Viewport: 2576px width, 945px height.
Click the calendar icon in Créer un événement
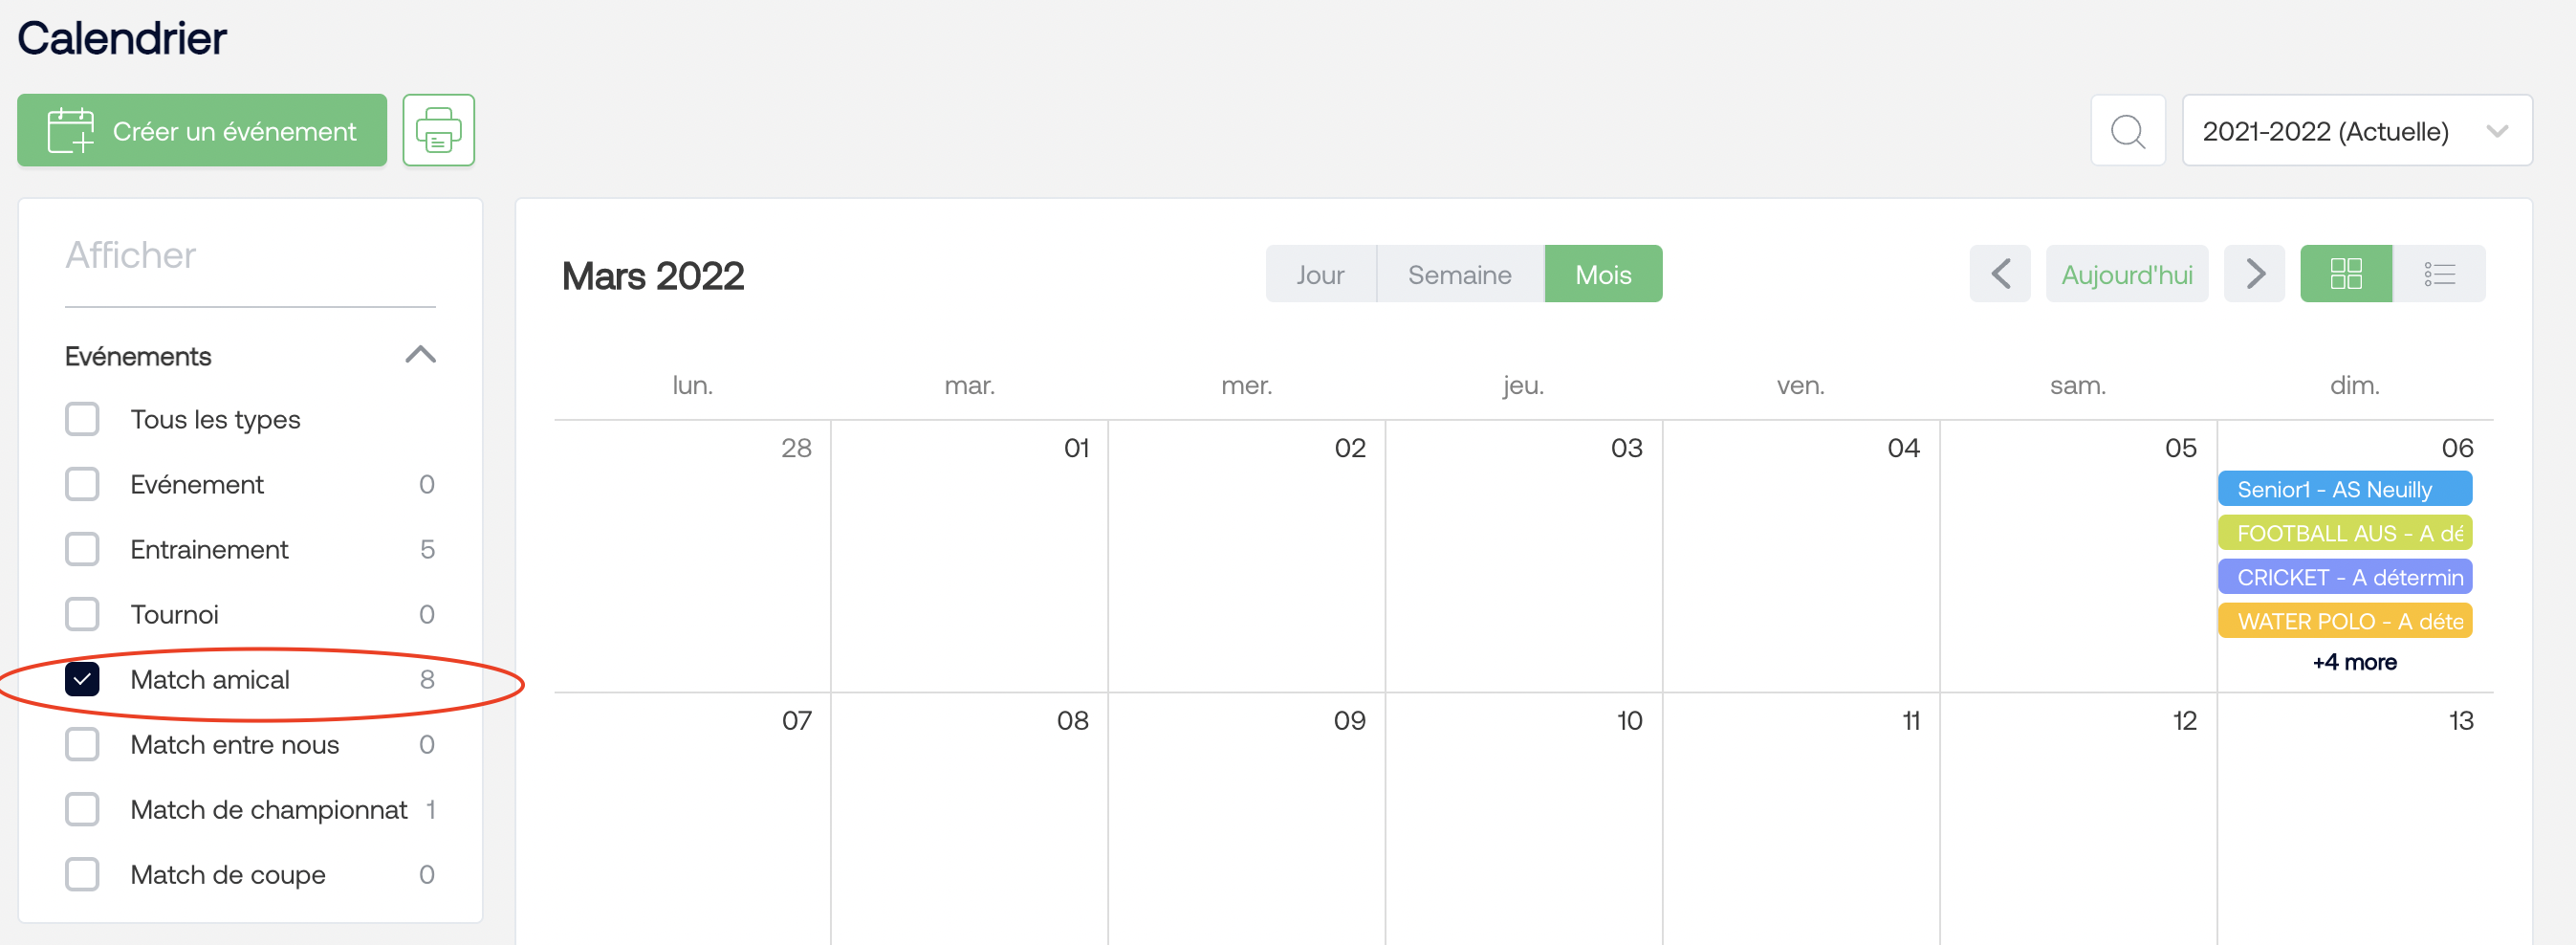pyautogui.click(x=71, y=131)
